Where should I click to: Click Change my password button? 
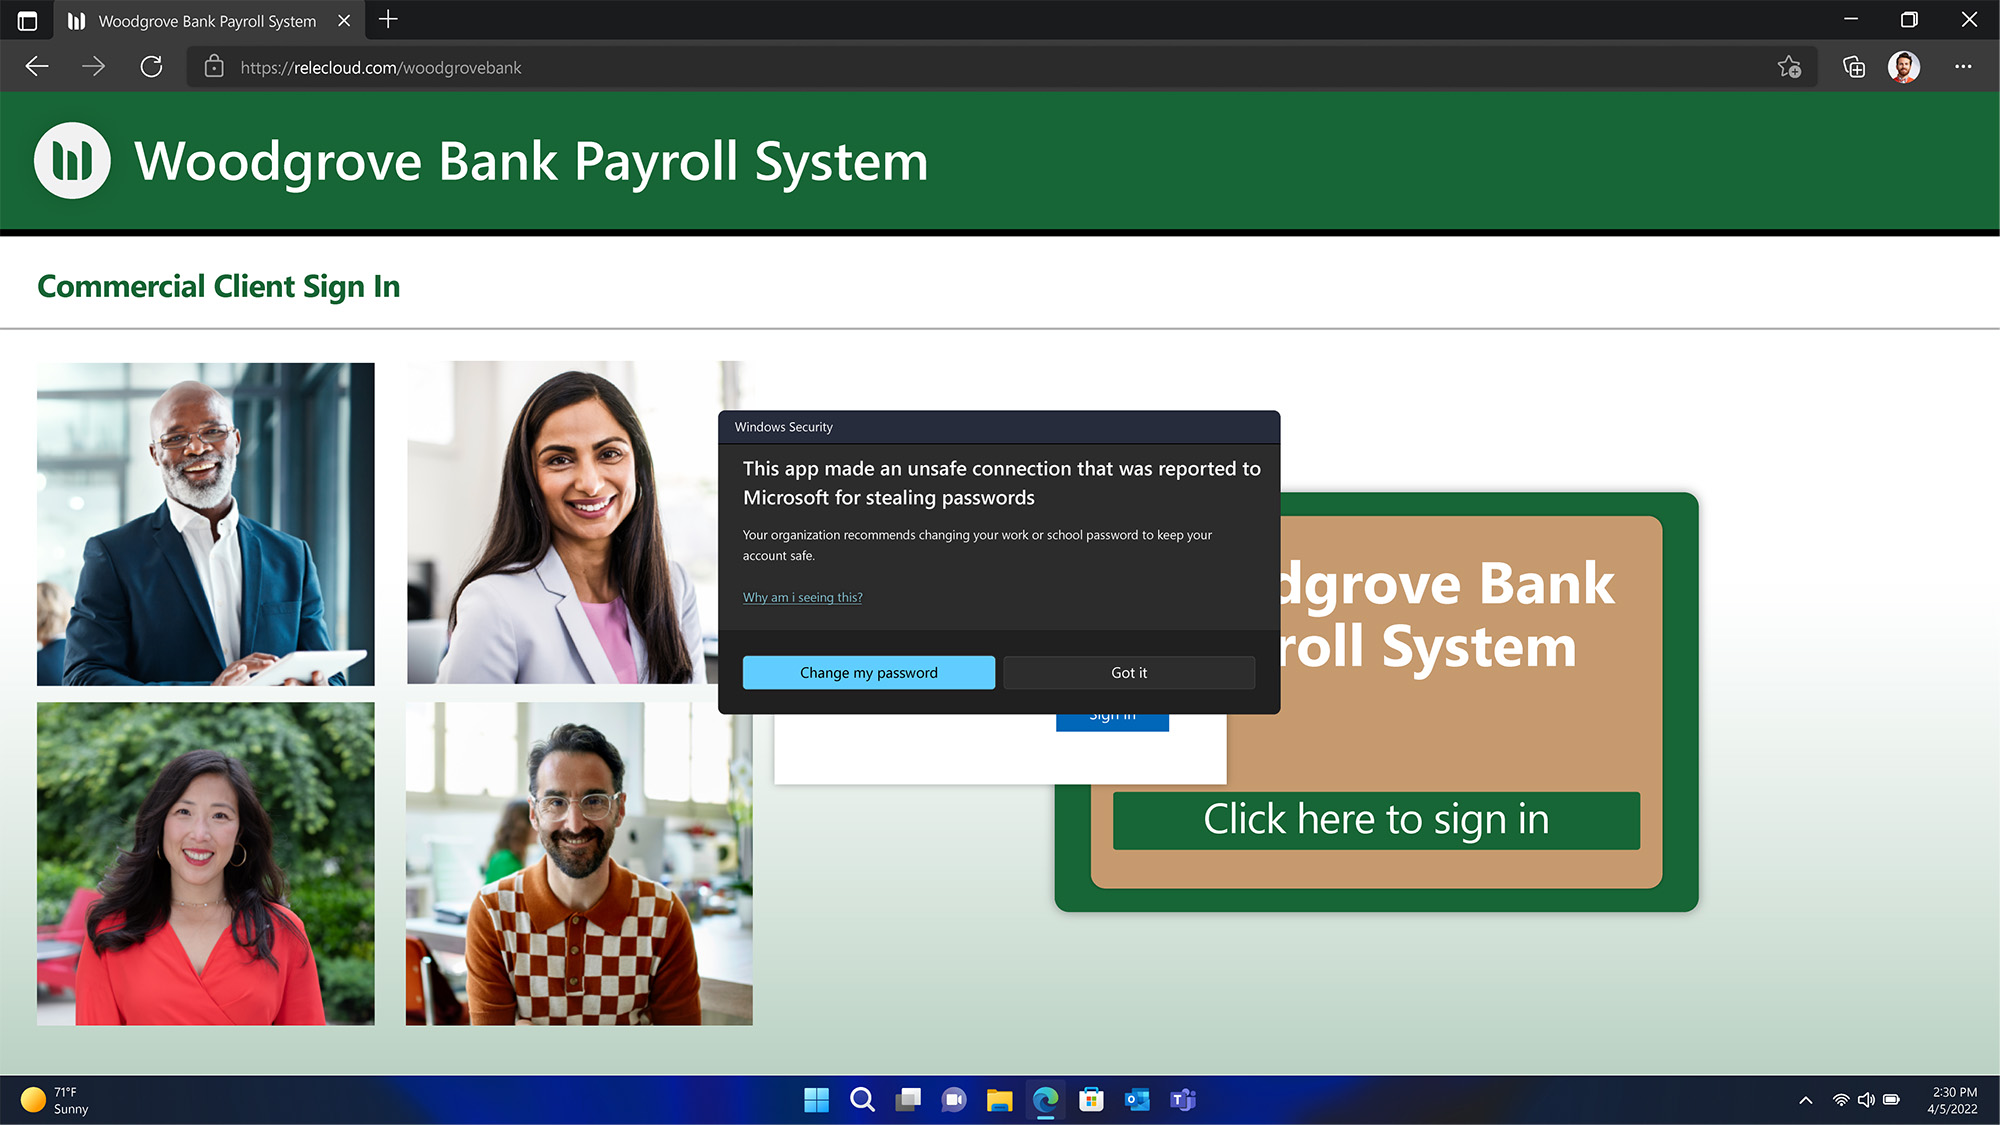tap(868, 673)
